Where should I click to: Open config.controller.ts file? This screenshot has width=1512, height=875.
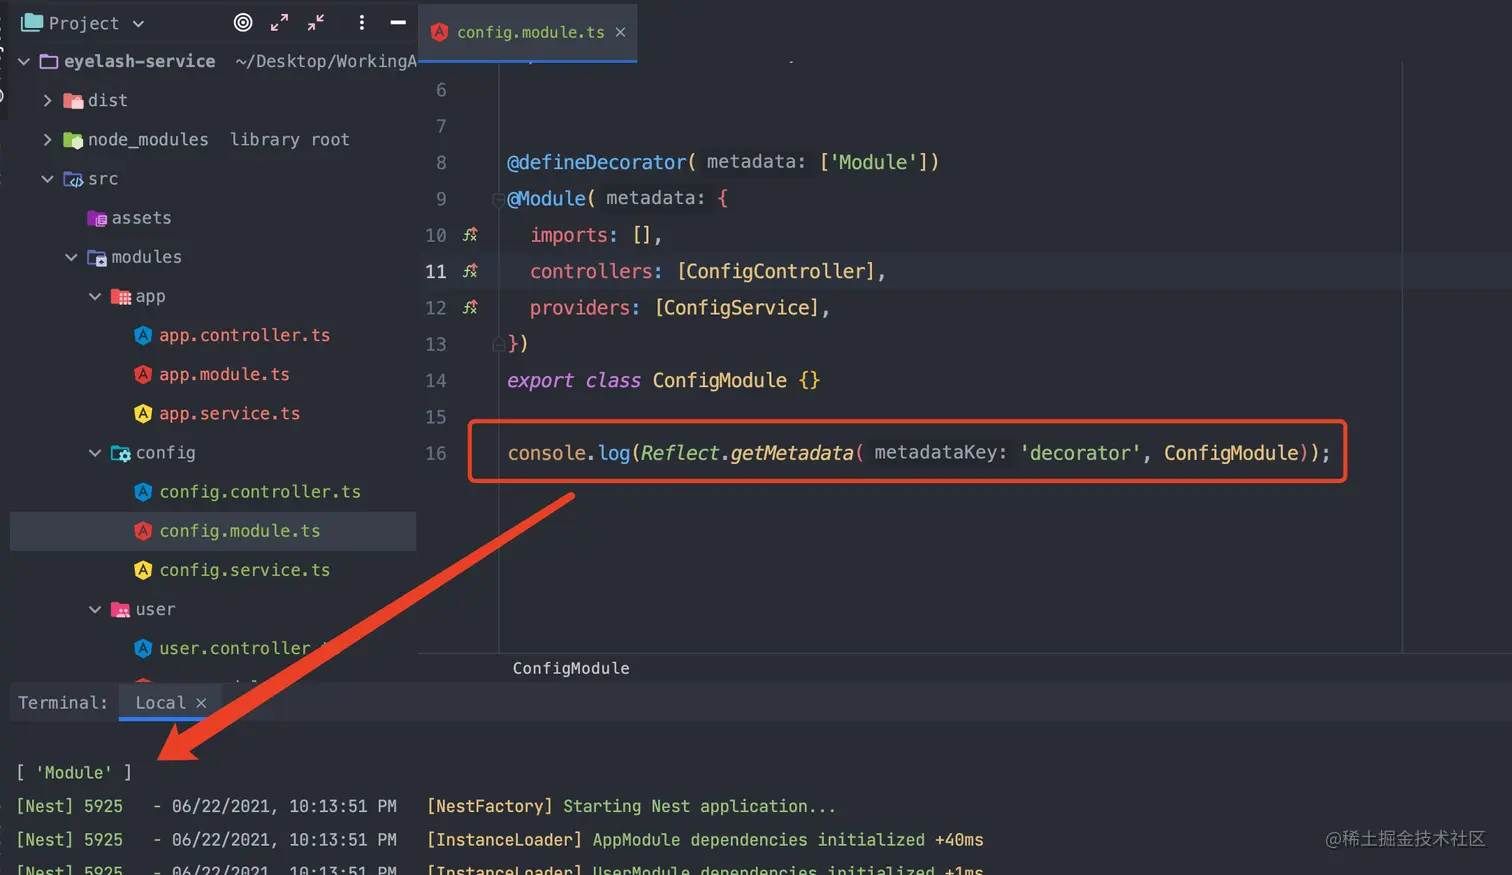(260, 492)
